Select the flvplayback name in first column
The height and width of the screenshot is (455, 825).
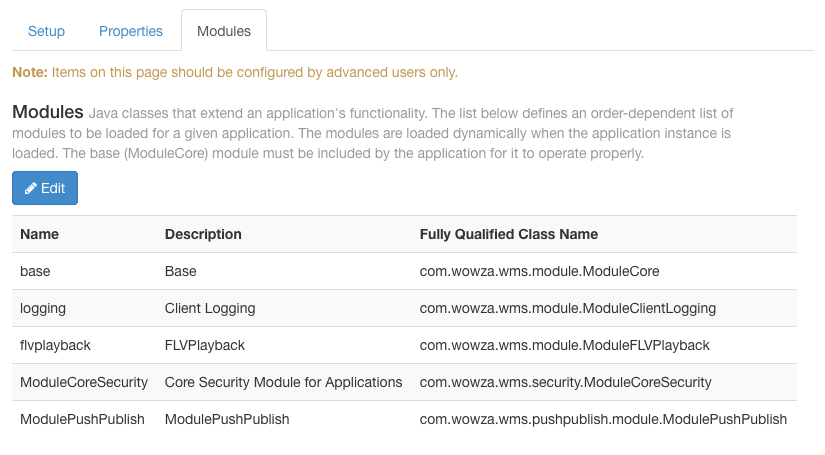[55, 345]
